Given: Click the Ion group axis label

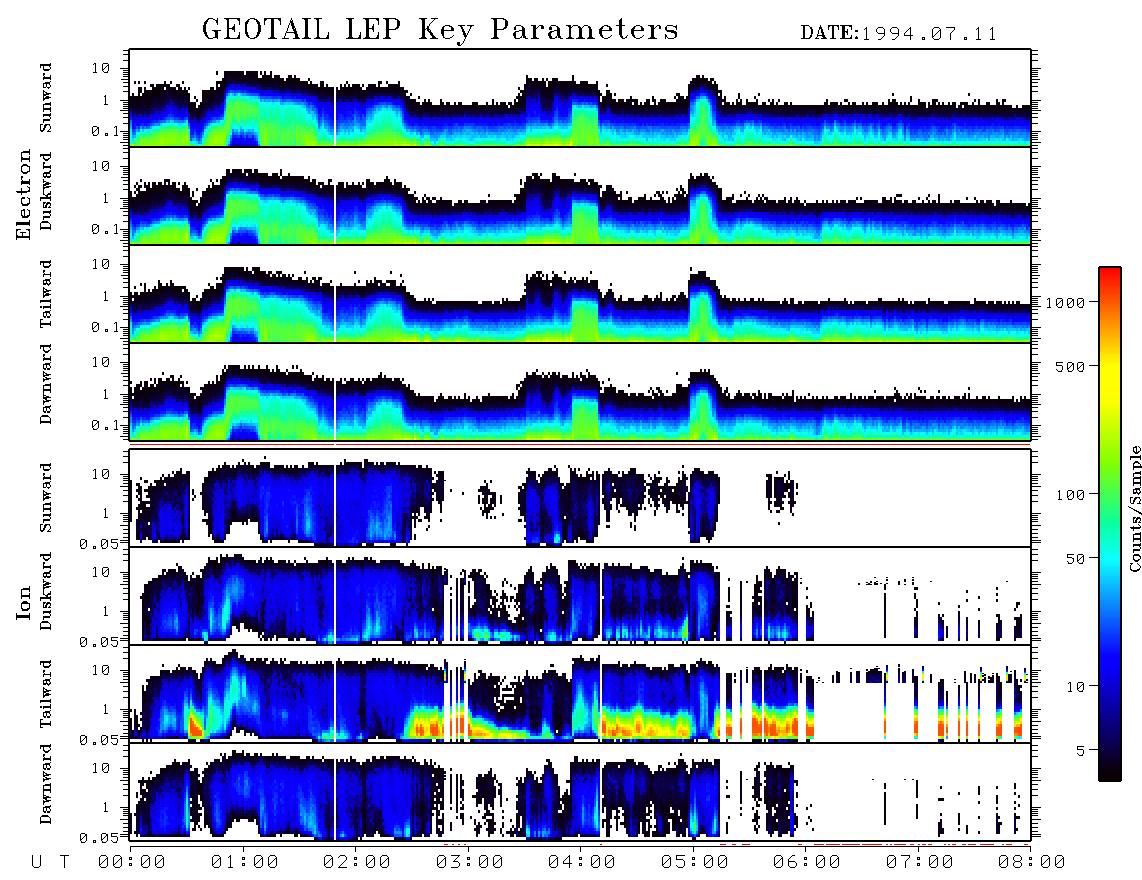Looking at the screenshot, I should (x=23, y=603).
